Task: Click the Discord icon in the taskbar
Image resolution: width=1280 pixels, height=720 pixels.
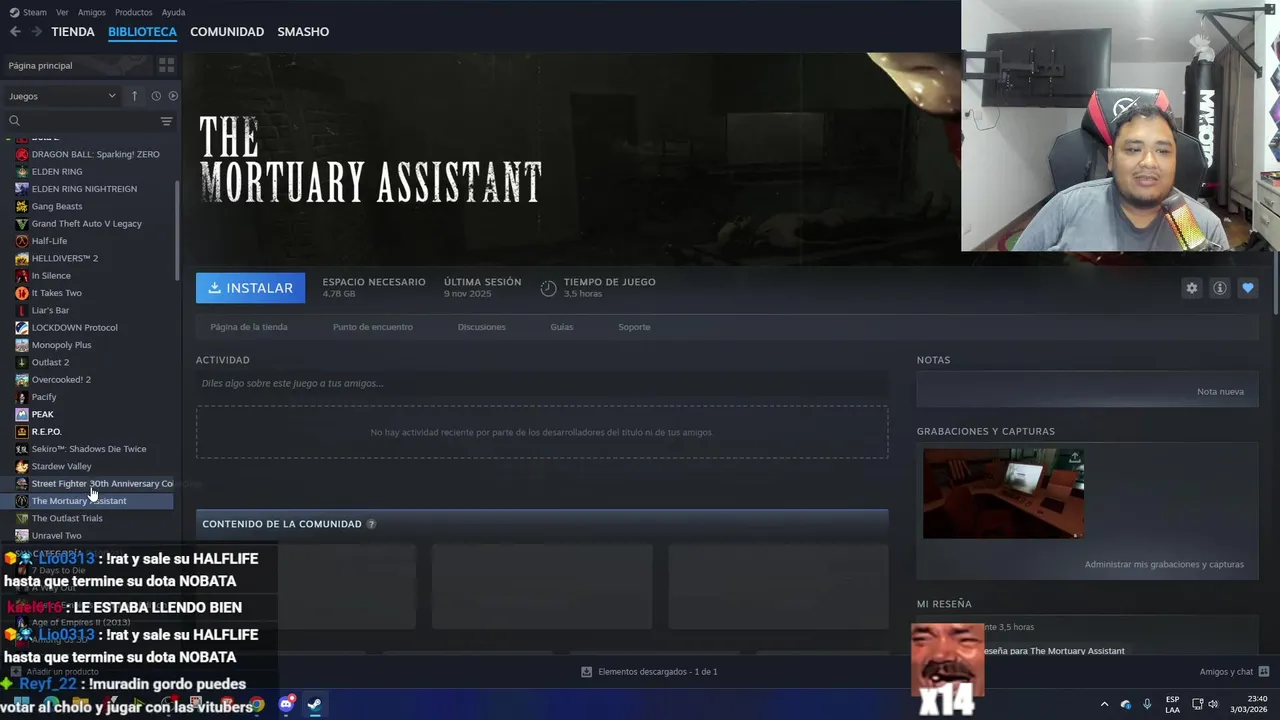Action: [287, 704]
